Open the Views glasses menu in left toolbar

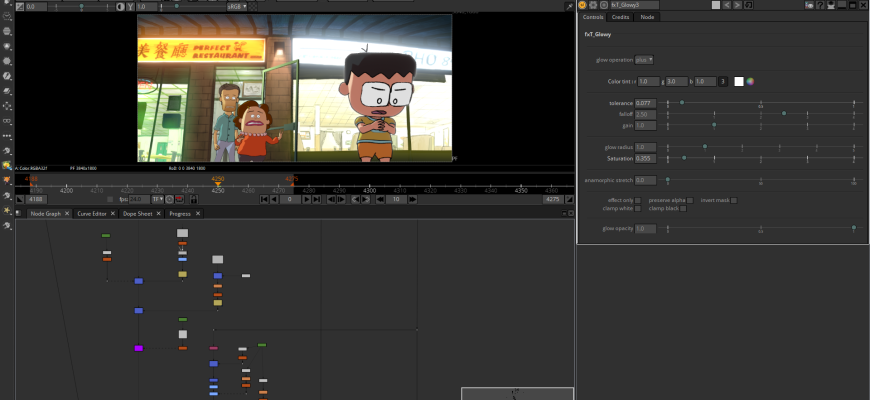[8, 121]
